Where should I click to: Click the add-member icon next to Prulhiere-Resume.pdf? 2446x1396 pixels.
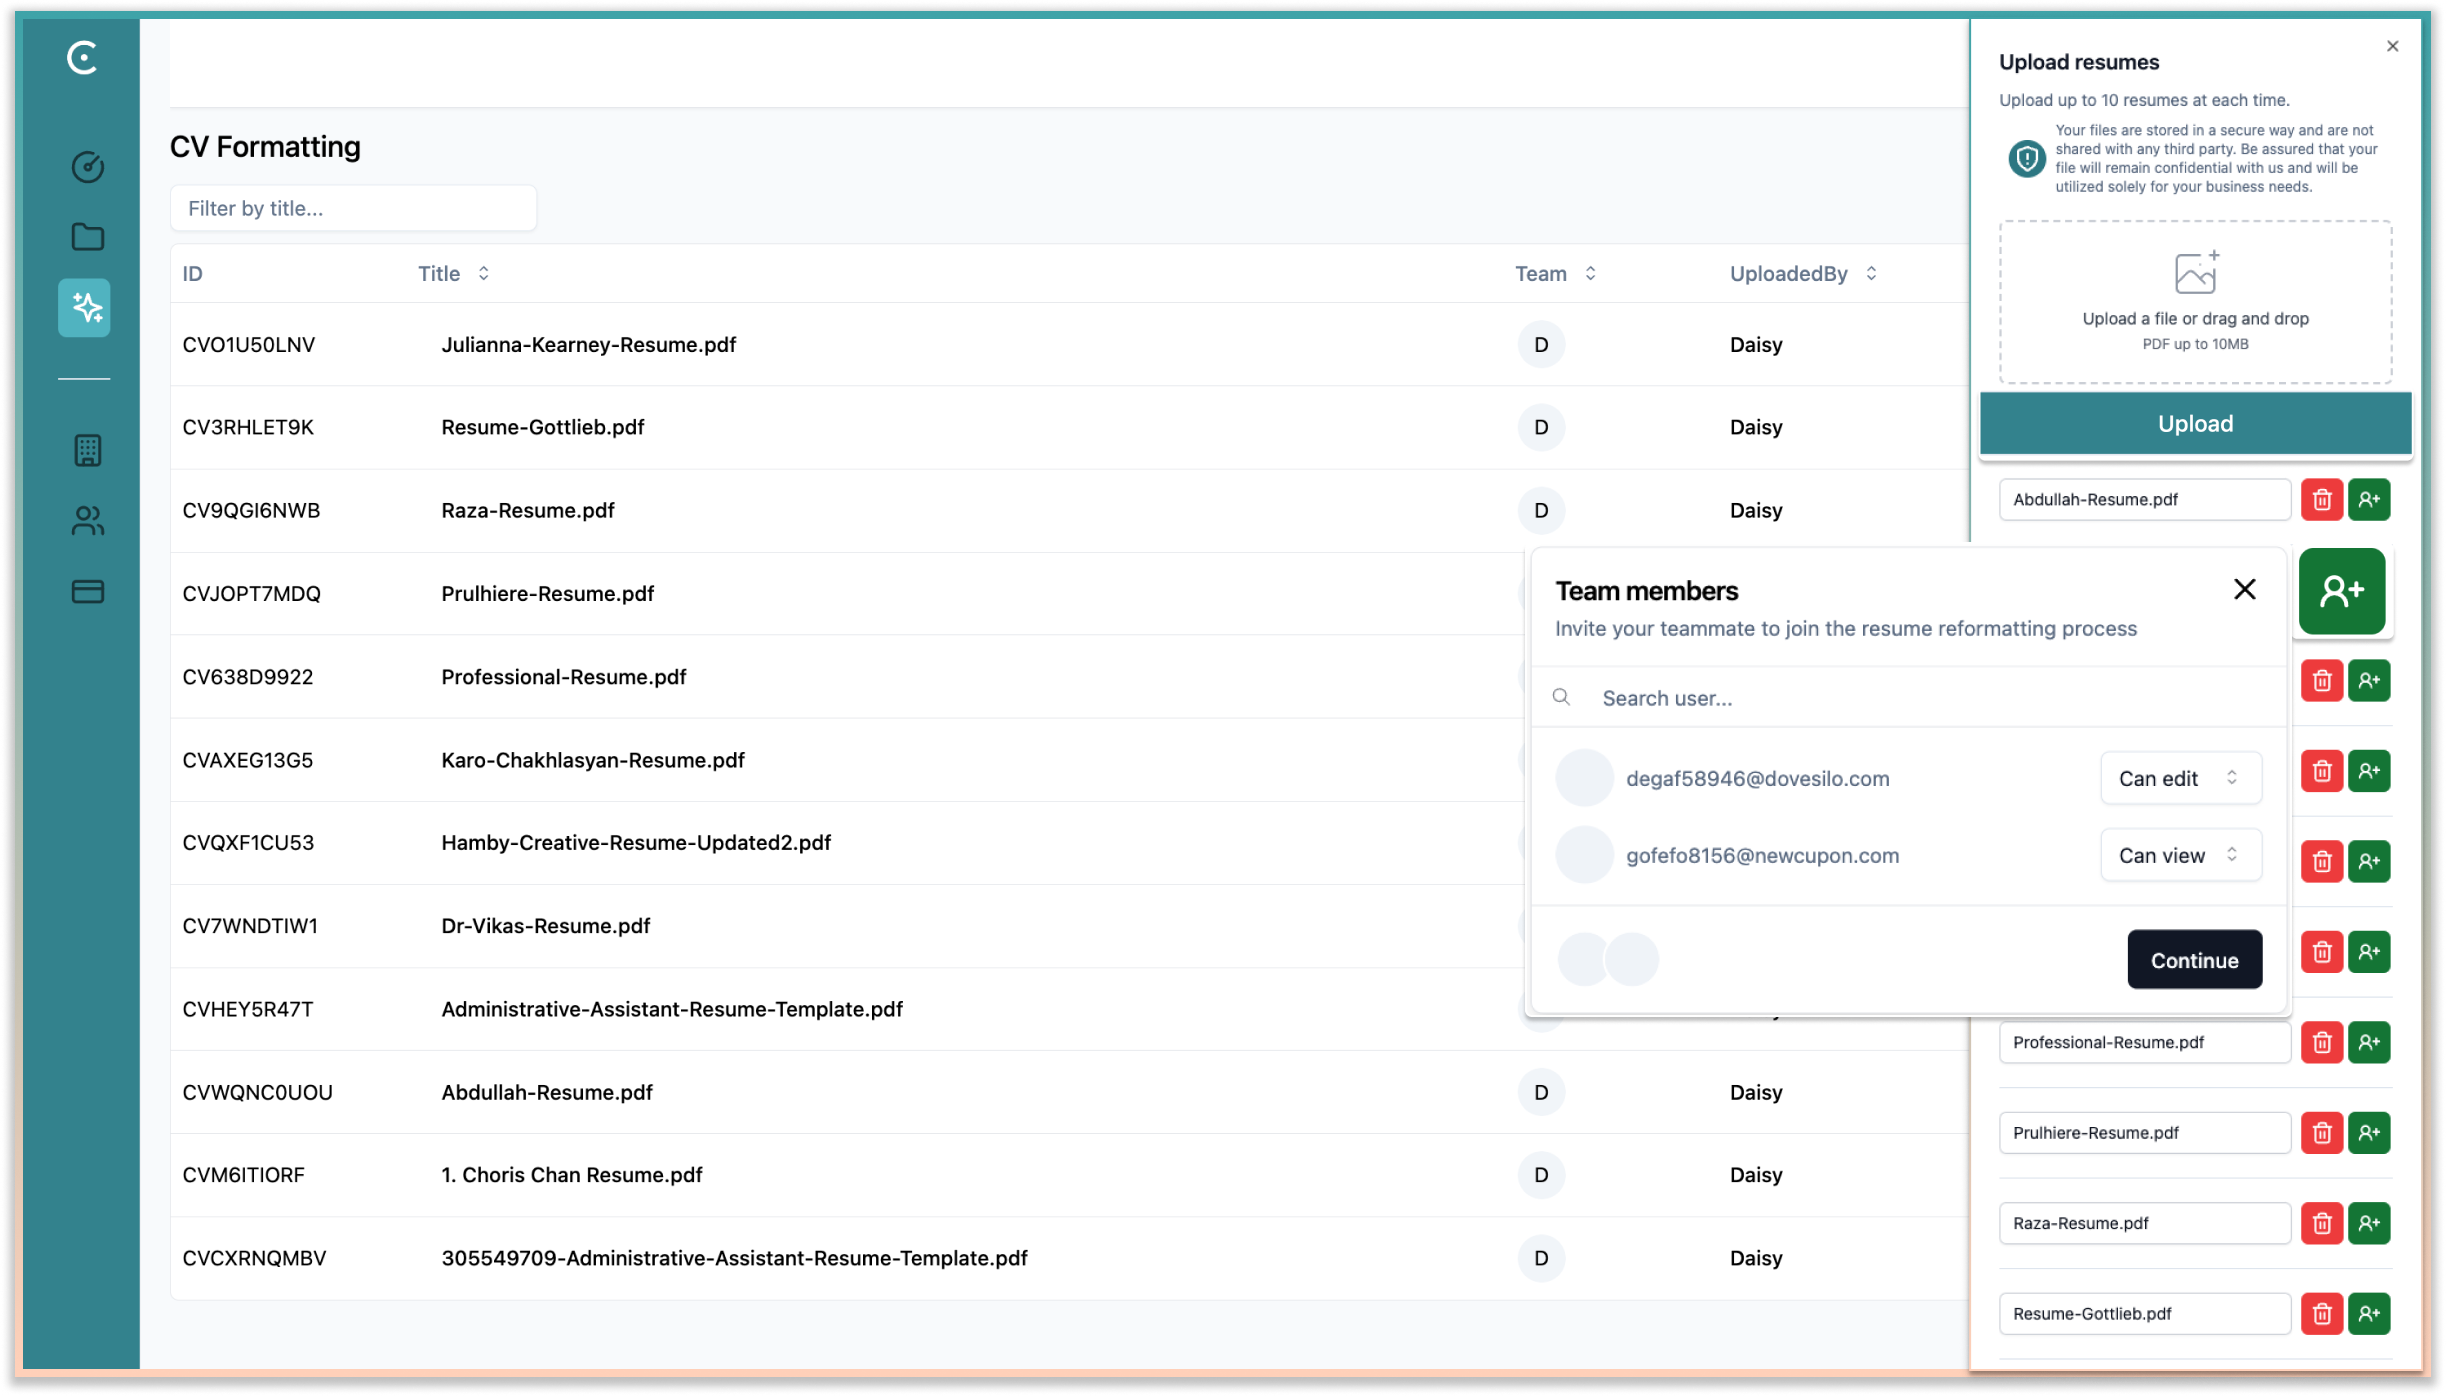click(x=2368, y=1132)
